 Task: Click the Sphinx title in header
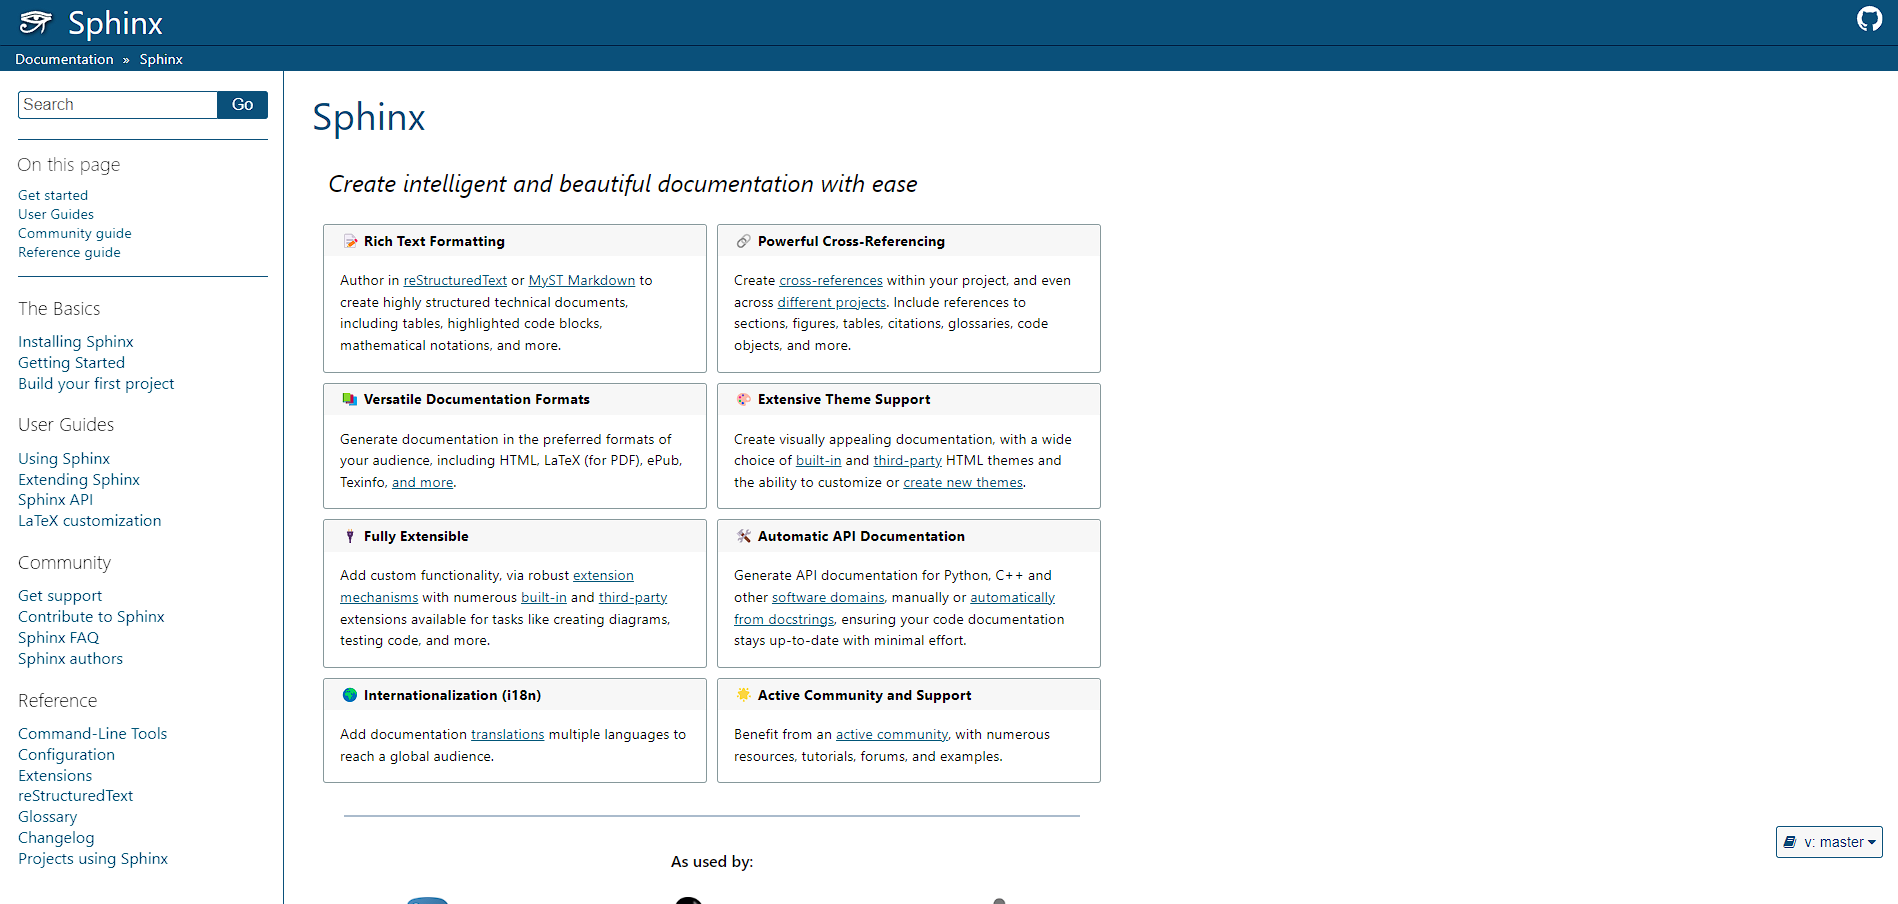pos(115,23)
